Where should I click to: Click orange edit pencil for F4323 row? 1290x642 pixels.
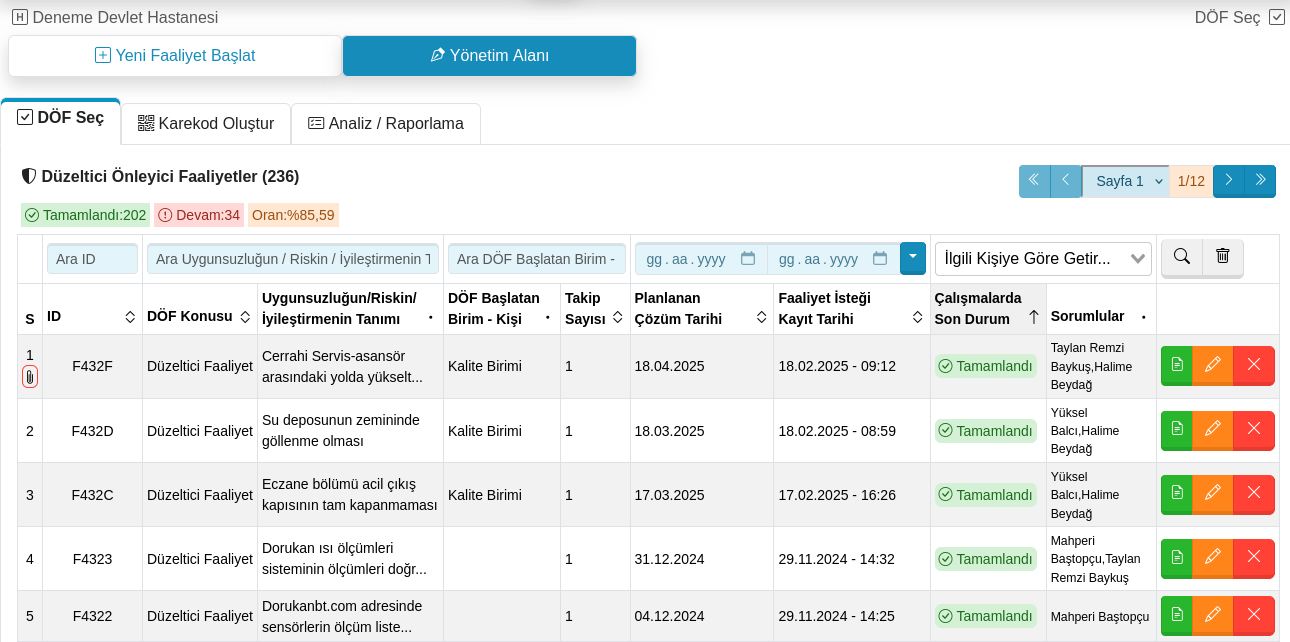click(1213, 557)
